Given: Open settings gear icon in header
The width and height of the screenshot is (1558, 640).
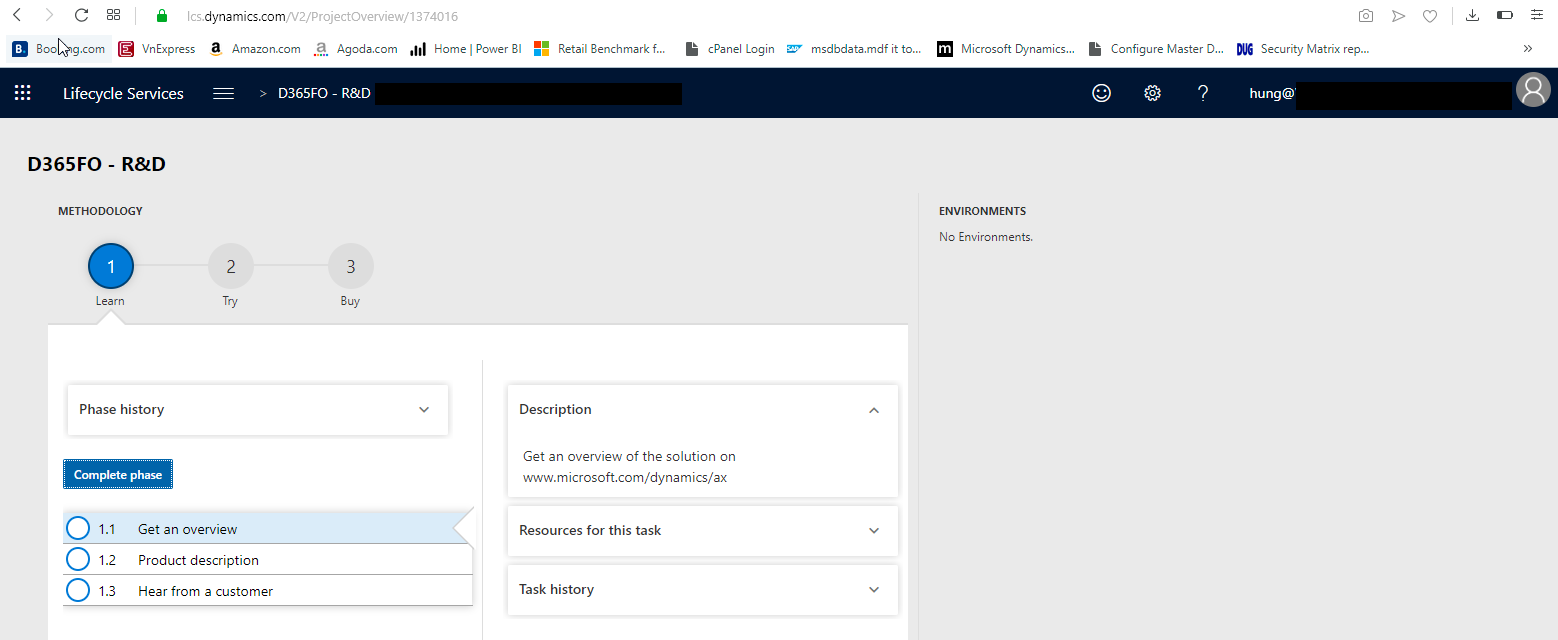Looking at the screenshot, I should (1152, 93).
